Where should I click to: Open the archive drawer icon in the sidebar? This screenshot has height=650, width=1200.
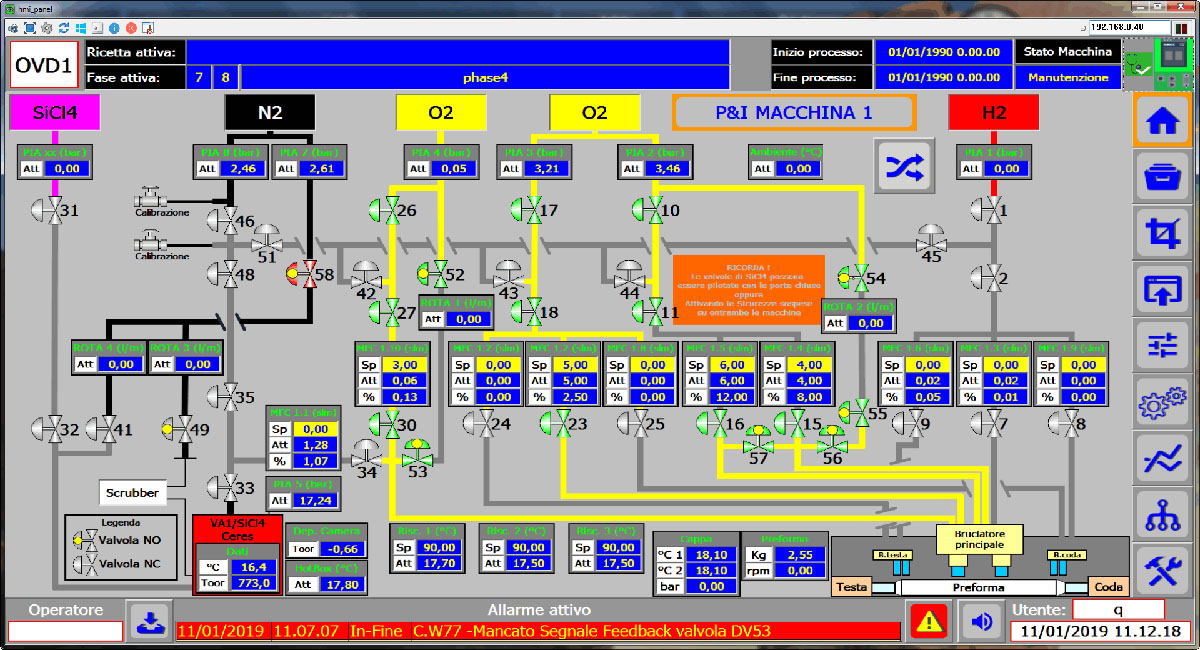[x=1161, y=178]
